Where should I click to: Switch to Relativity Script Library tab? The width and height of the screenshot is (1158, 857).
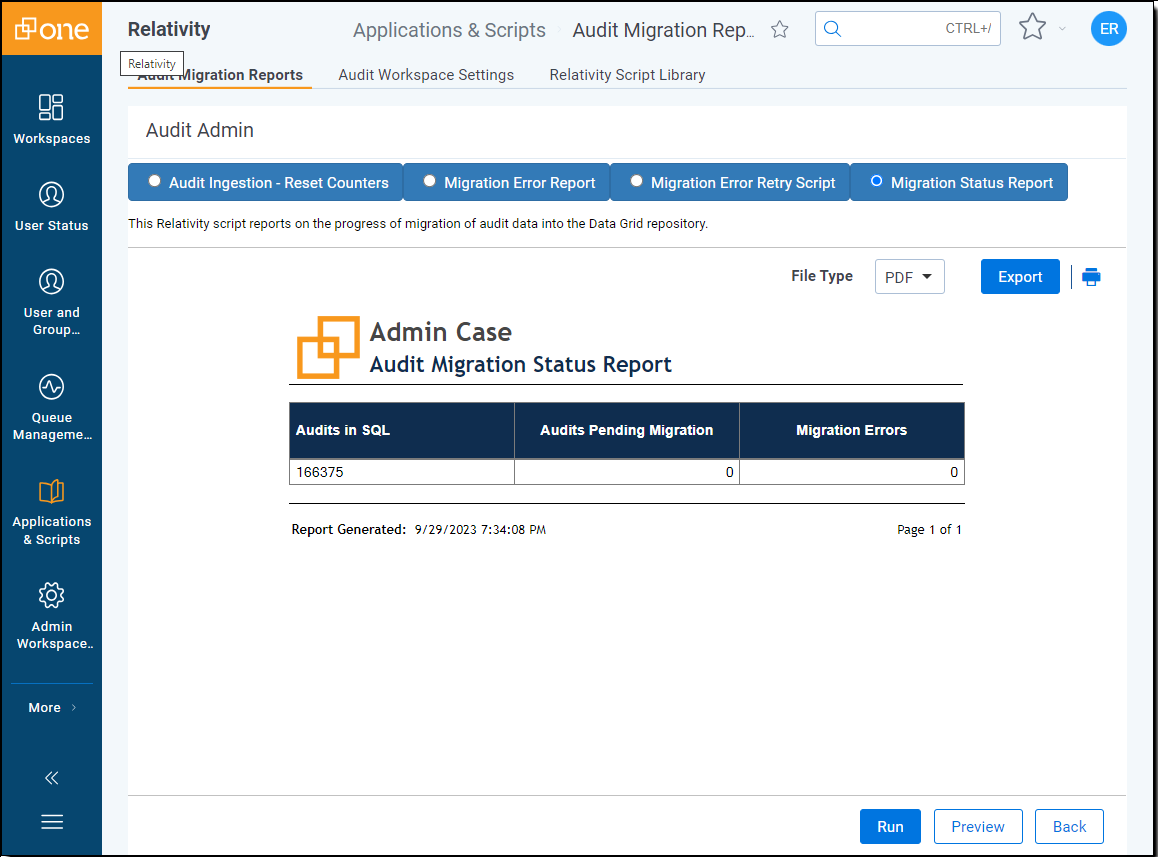click(x=627, y=75)
